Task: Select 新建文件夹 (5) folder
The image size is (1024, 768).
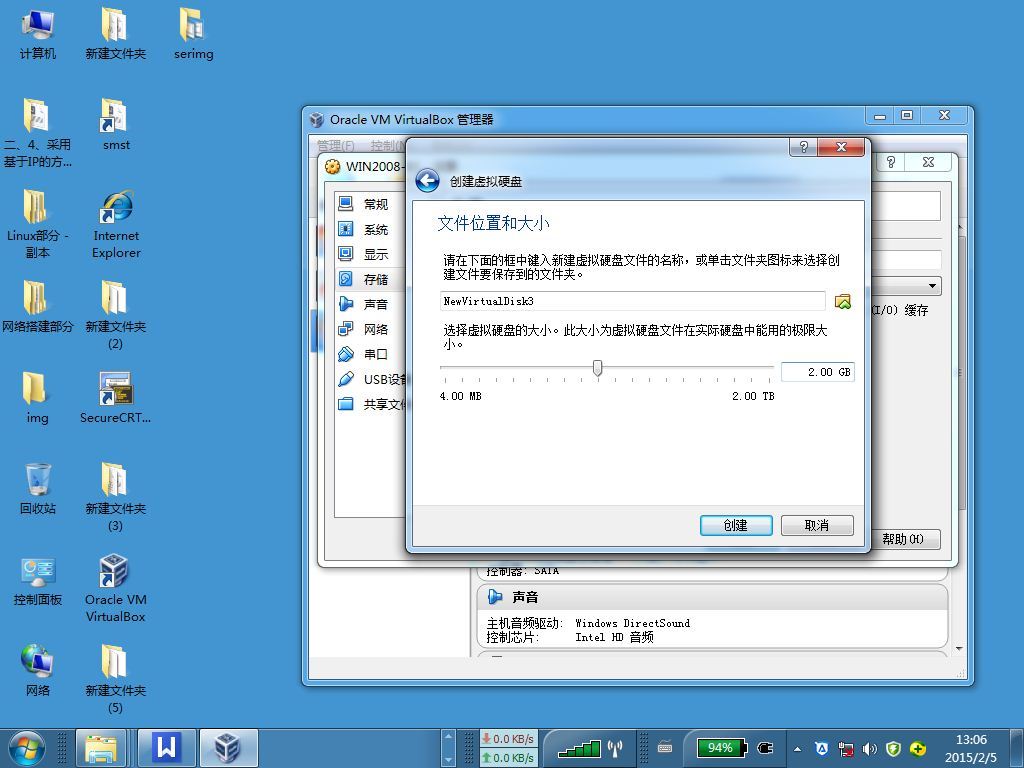Action: pos(116,679)
